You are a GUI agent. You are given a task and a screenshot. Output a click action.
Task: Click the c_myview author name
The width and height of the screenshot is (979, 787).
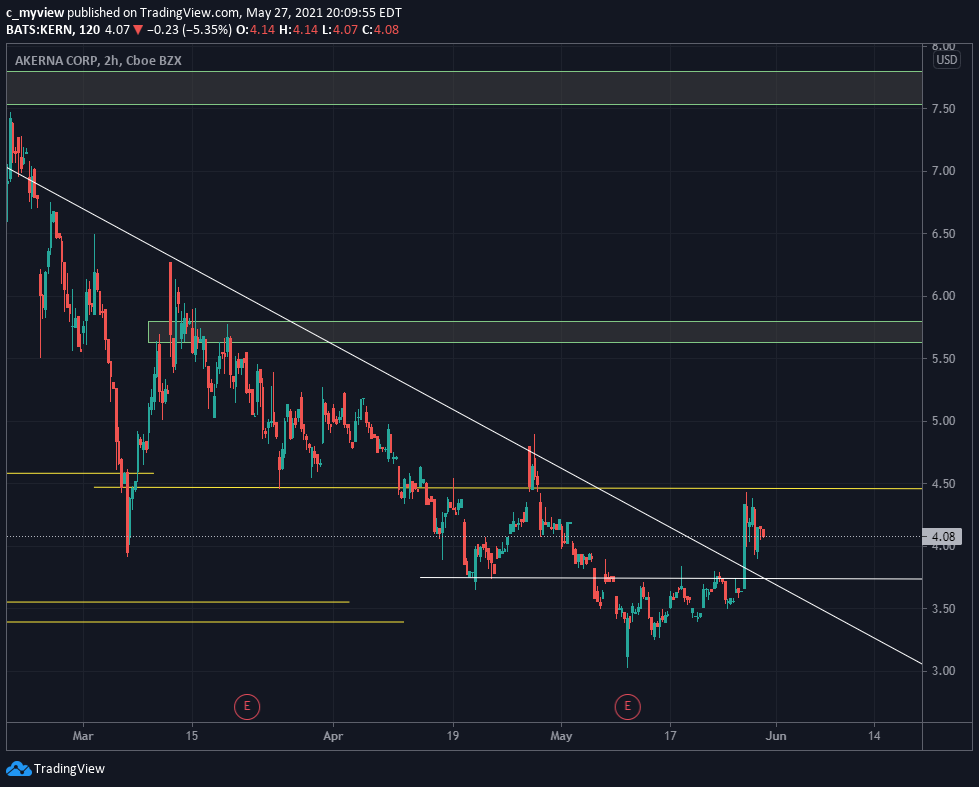tap(35, 12)
